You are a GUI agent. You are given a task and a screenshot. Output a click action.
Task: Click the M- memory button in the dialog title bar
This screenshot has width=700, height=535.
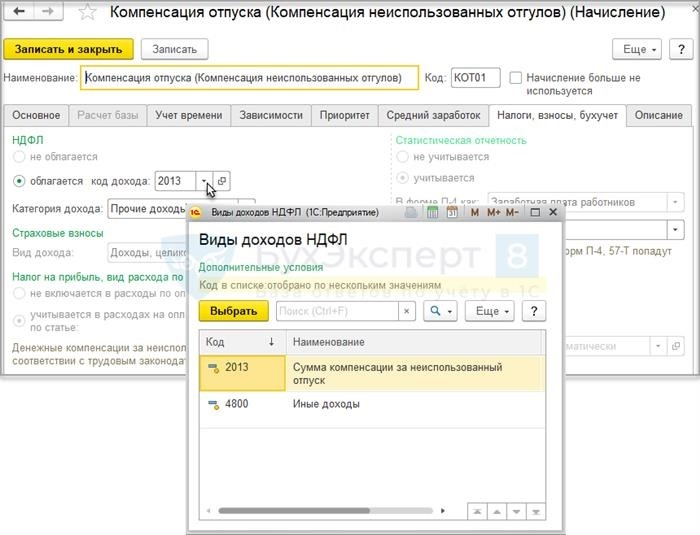[512, 213]
